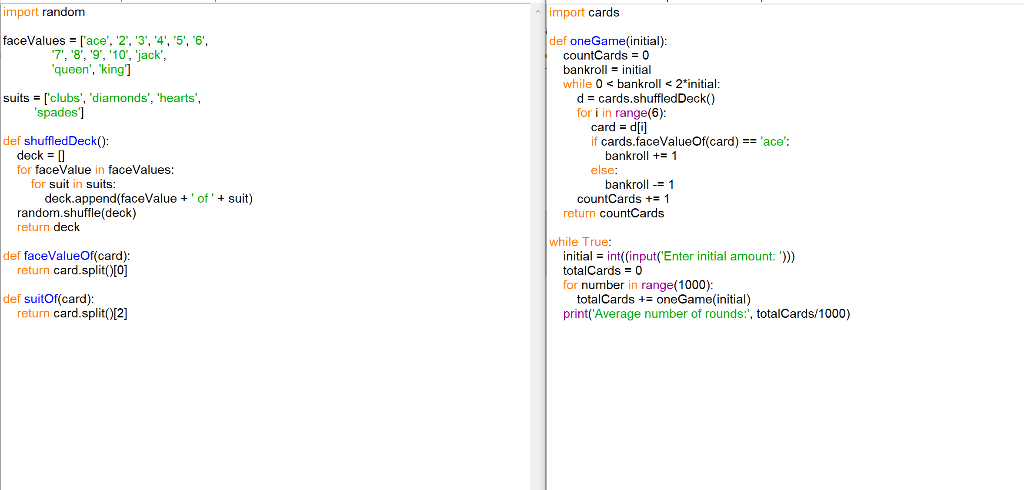Viewport: 1024px width, 490px height.
Task: Click the 'bankroll = initial' line
Action: coord(607,70)
